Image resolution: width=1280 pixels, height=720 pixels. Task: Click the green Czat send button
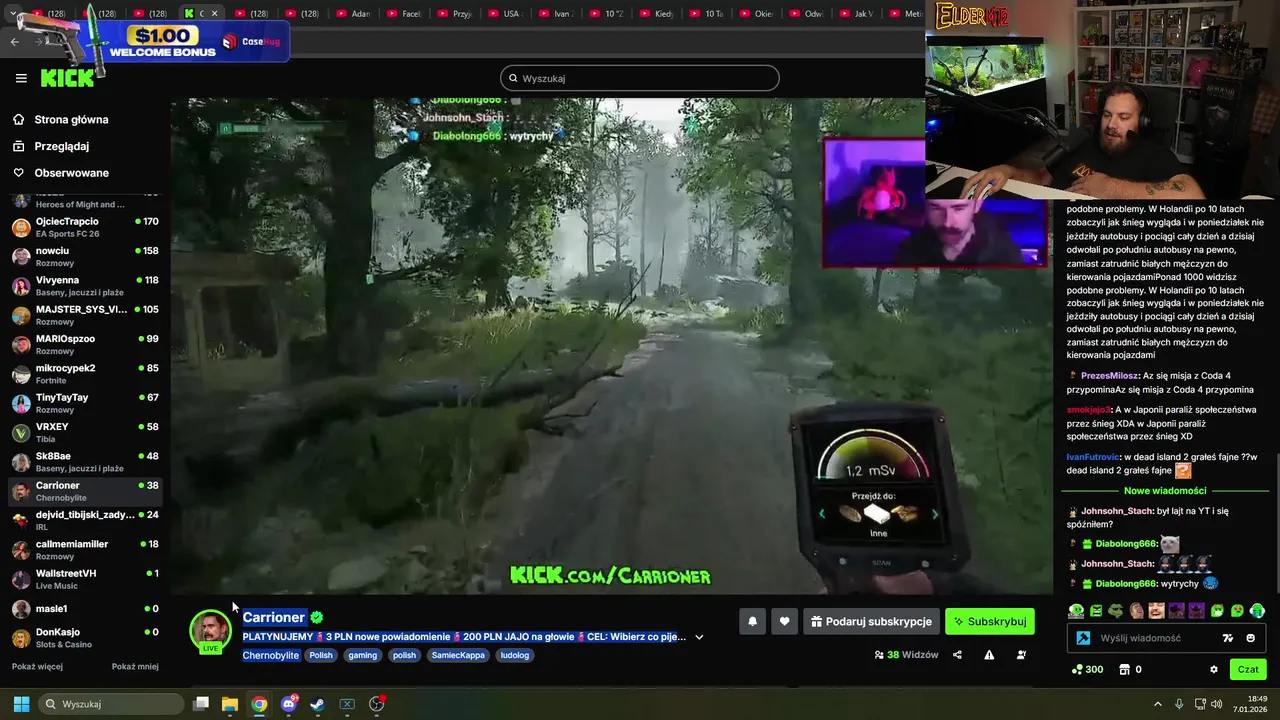coord(1248,669)
